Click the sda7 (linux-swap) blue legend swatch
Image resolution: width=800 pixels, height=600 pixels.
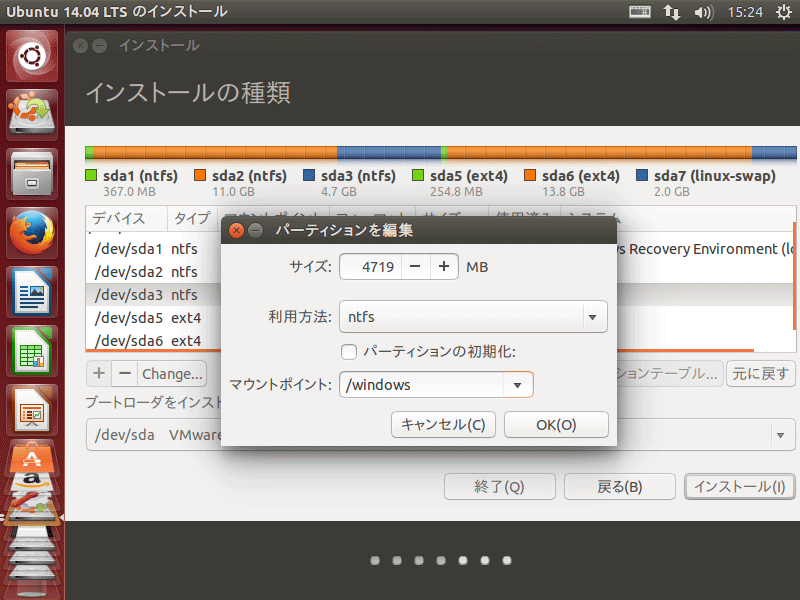[x=642, y=176]
